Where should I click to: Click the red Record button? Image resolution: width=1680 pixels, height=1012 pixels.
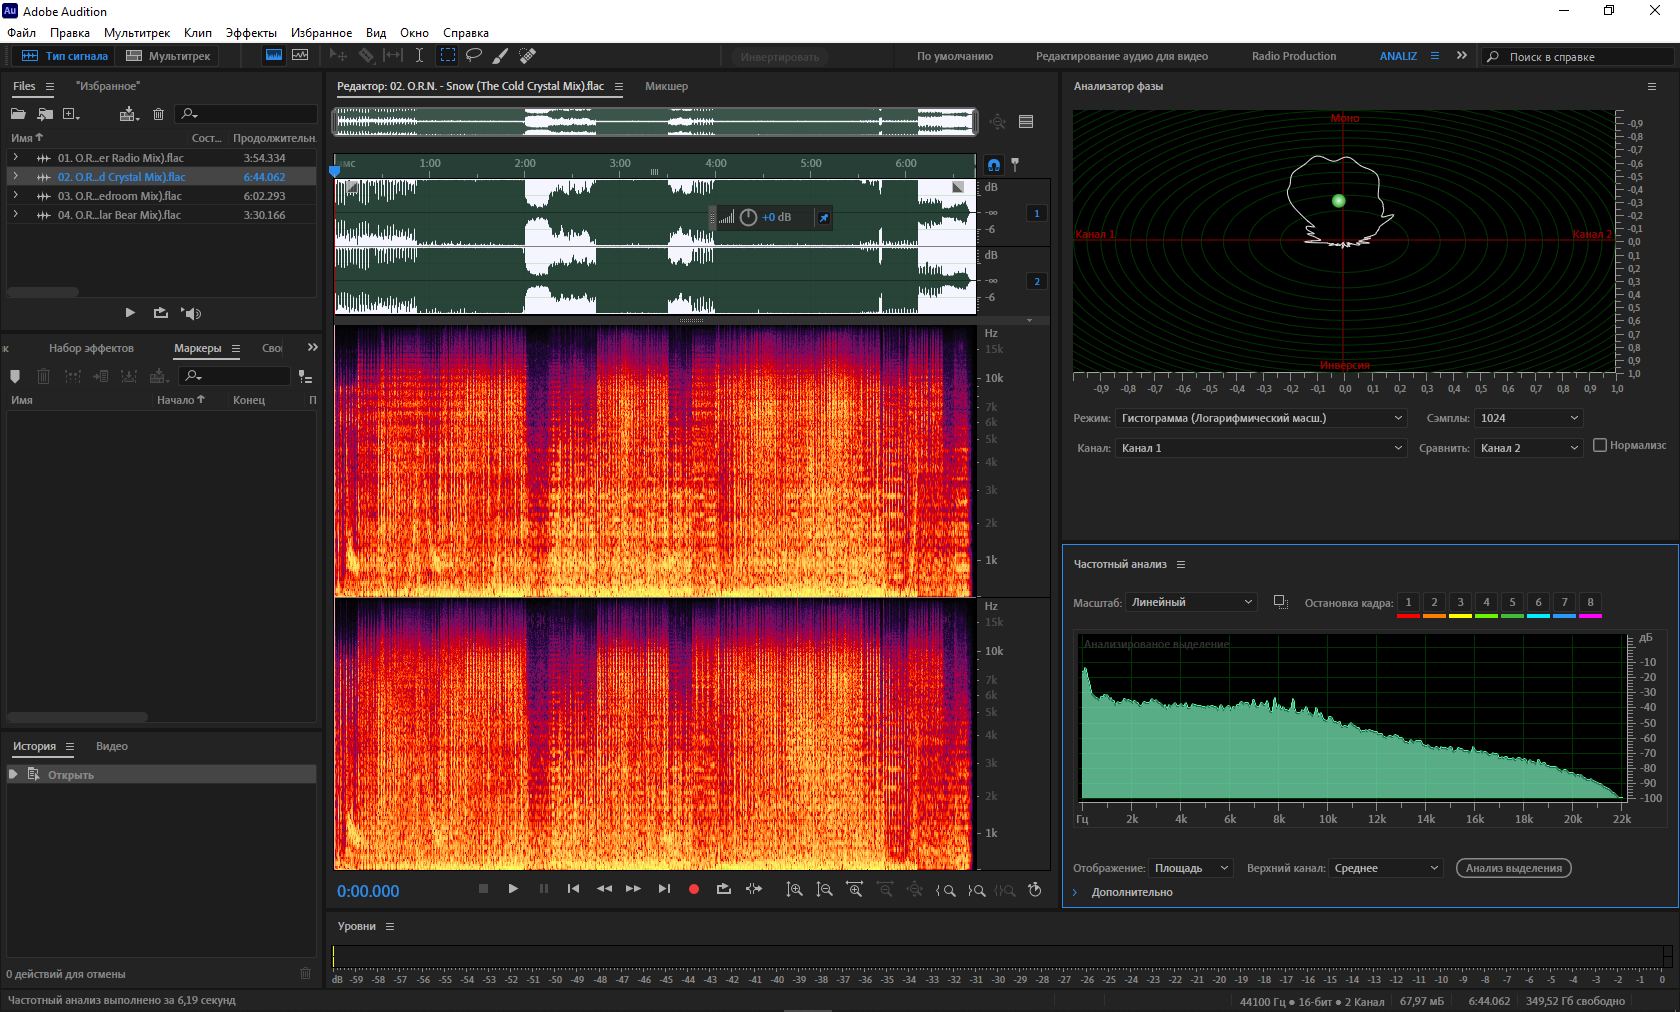coord(694,889)
